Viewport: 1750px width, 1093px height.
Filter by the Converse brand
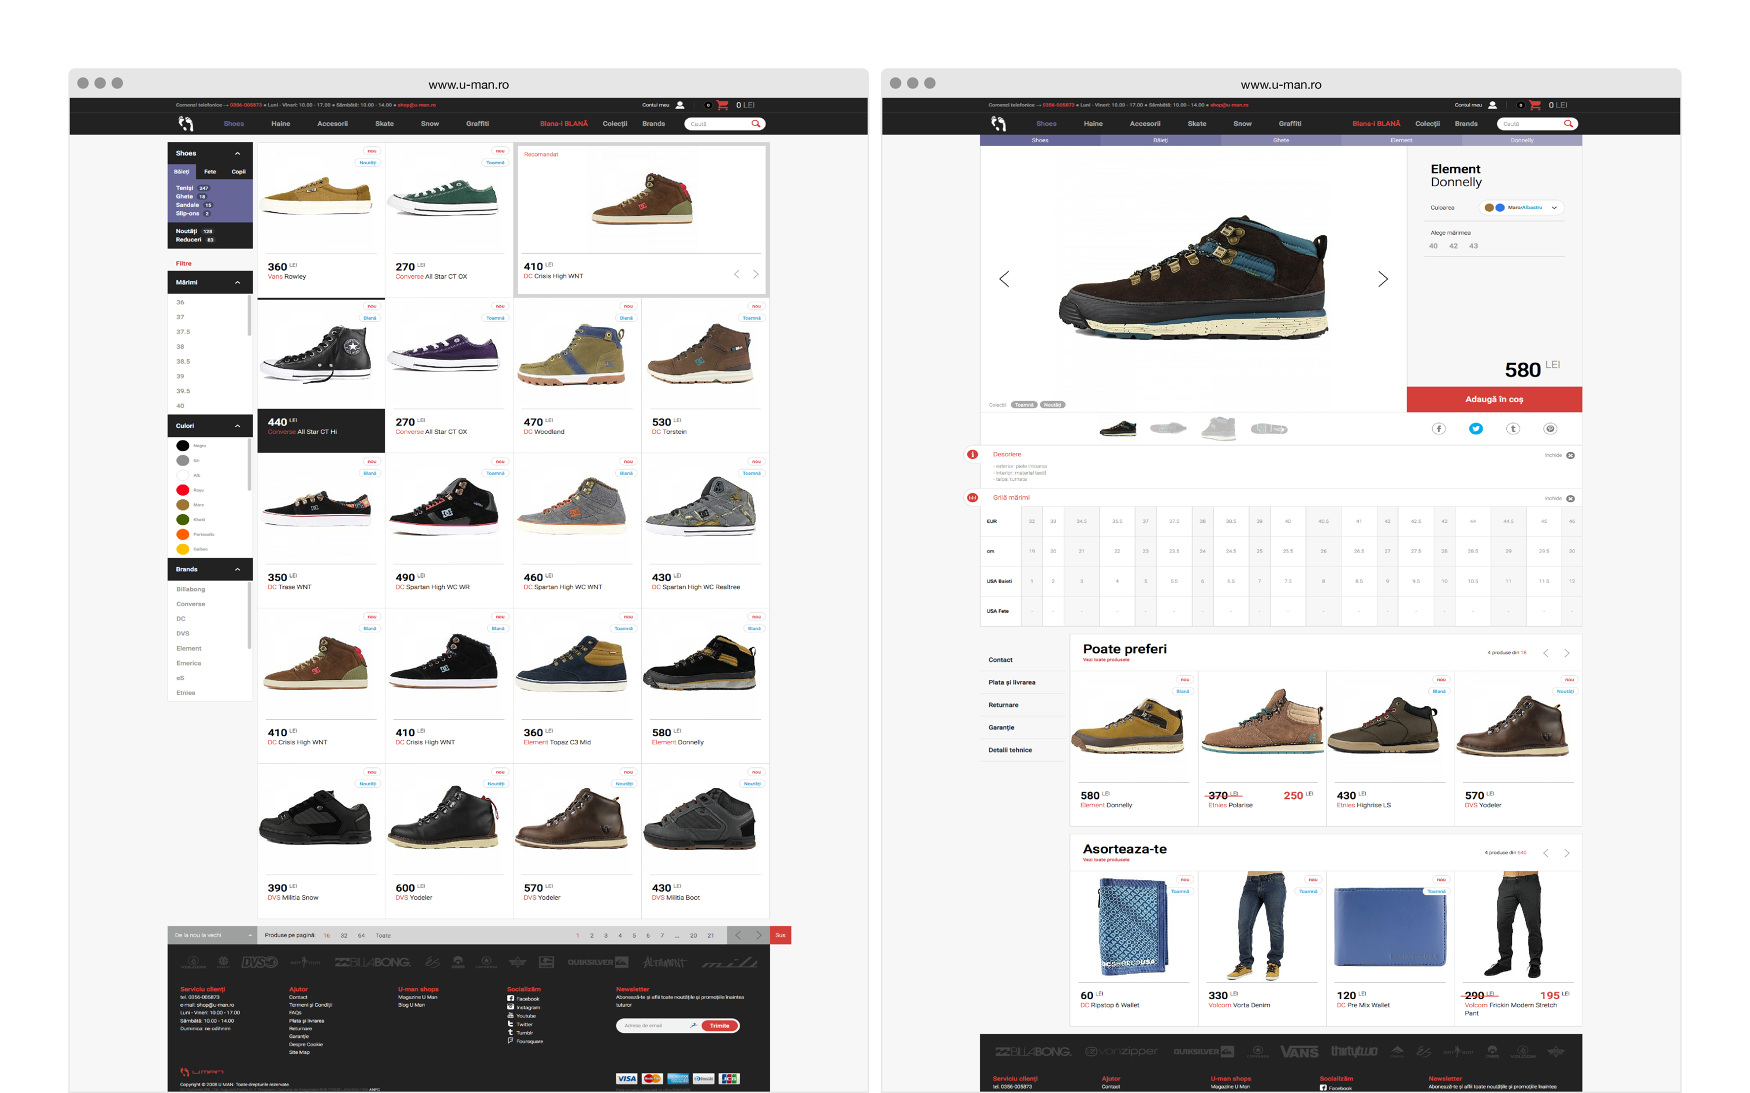coord(191,604)
